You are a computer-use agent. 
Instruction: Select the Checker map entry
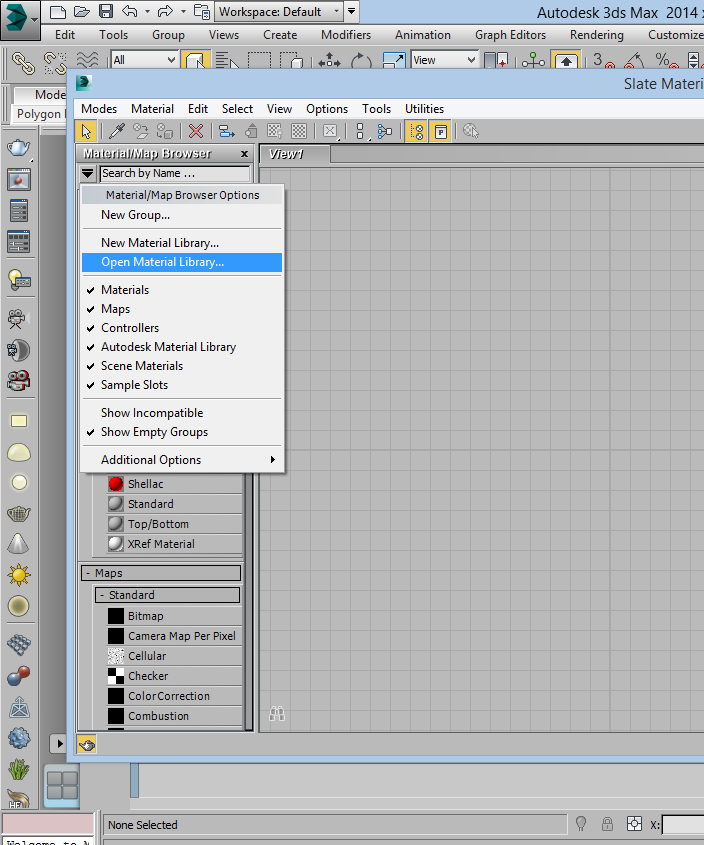click(148, 676)
